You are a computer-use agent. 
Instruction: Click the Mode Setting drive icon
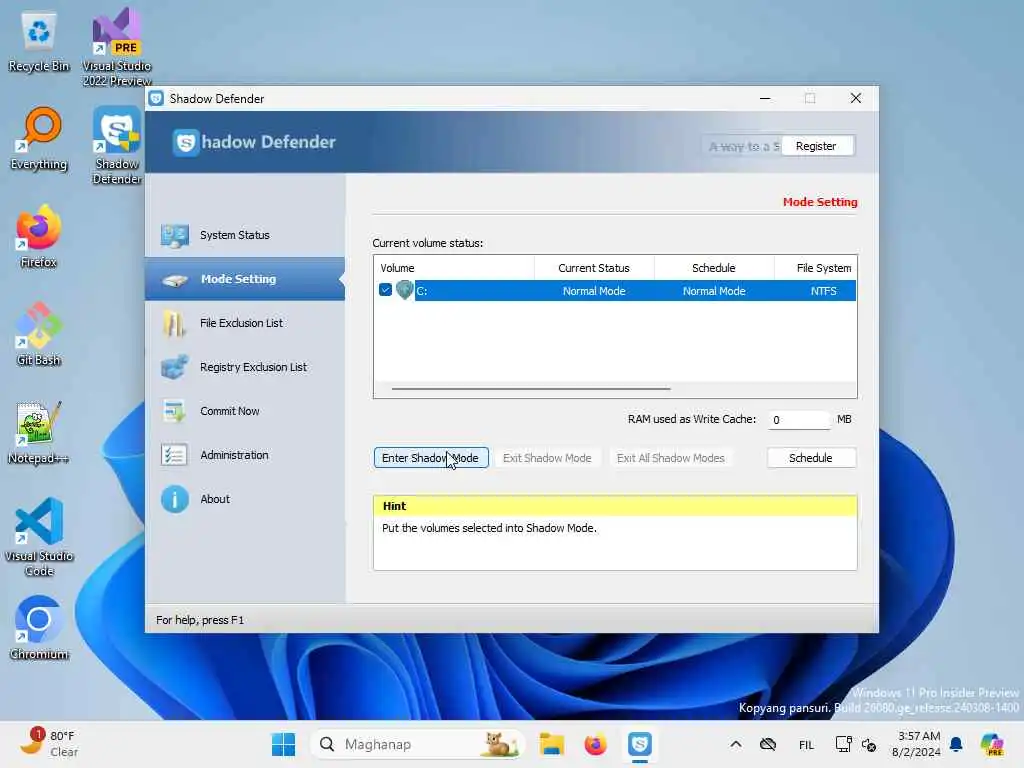pyautogui.click(x=174, y=280)
